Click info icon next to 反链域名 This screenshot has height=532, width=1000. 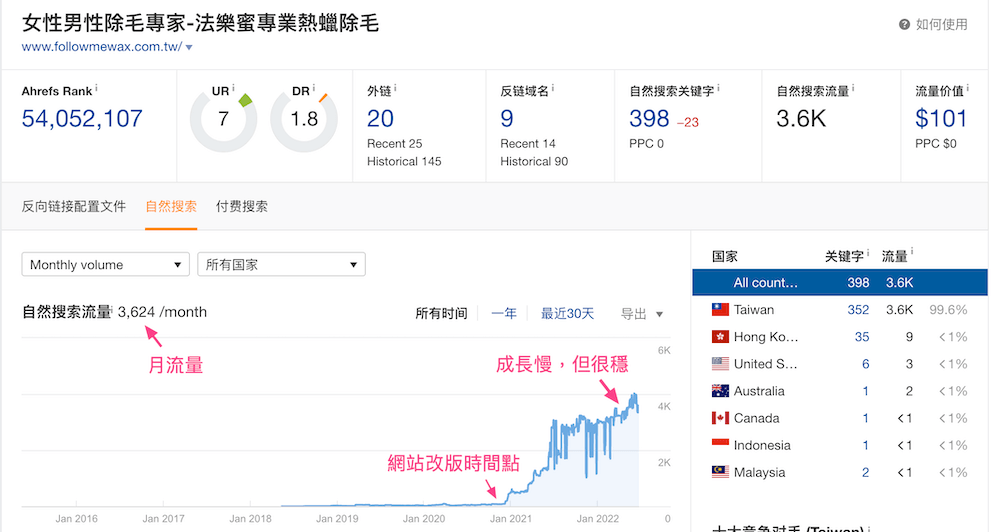coord(552,88)
